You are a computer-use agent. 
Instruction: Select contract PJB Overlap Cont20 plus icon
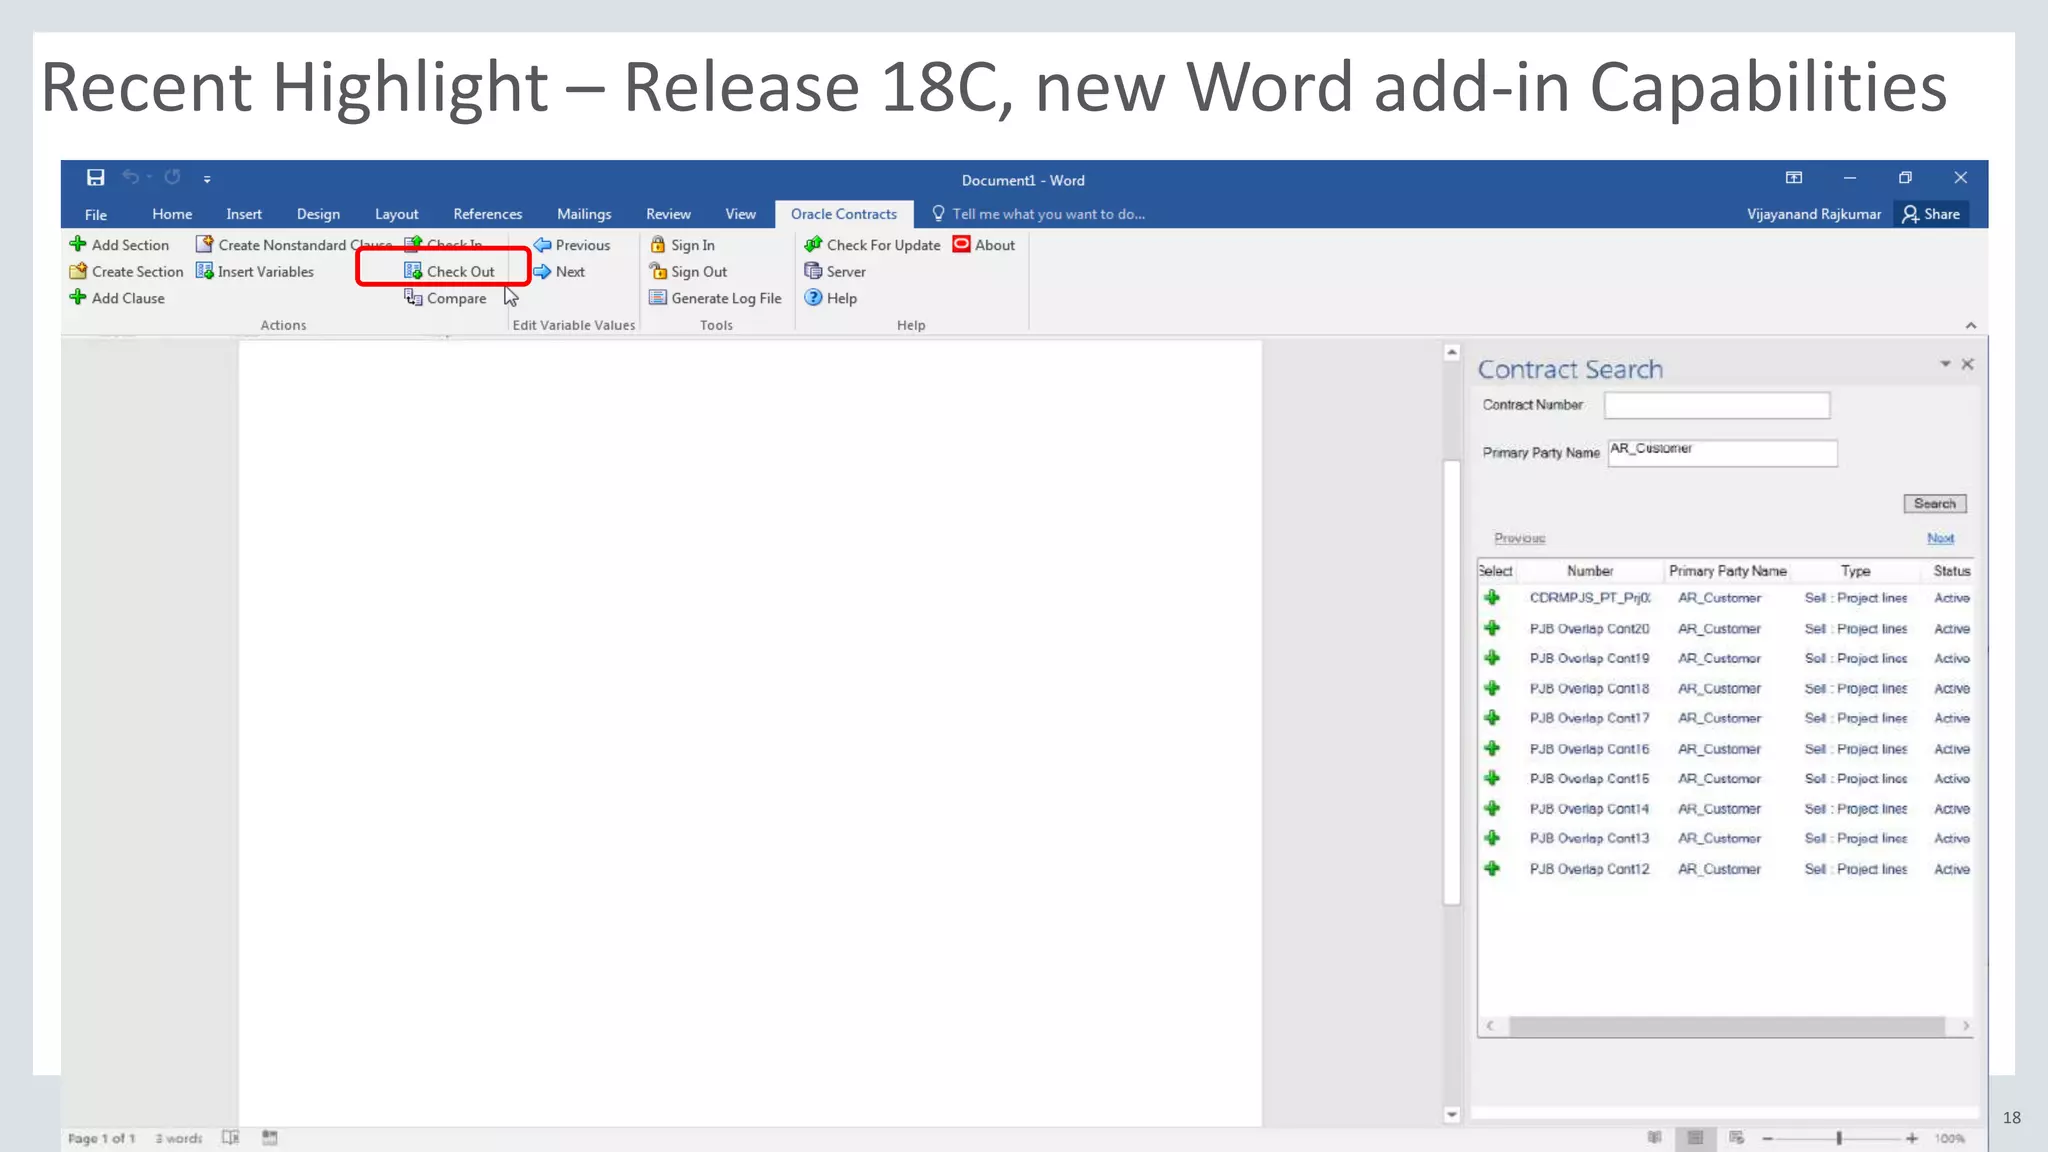point(1492,628)
